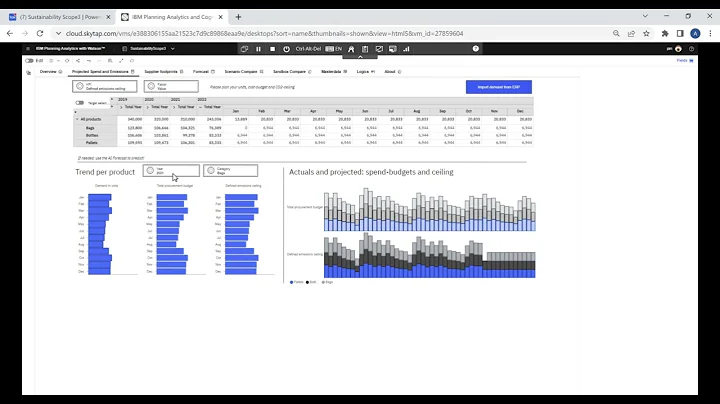Reload the browser page
Image resolution: width=720 pixels, height=404 pixels.
coord(40,34)
